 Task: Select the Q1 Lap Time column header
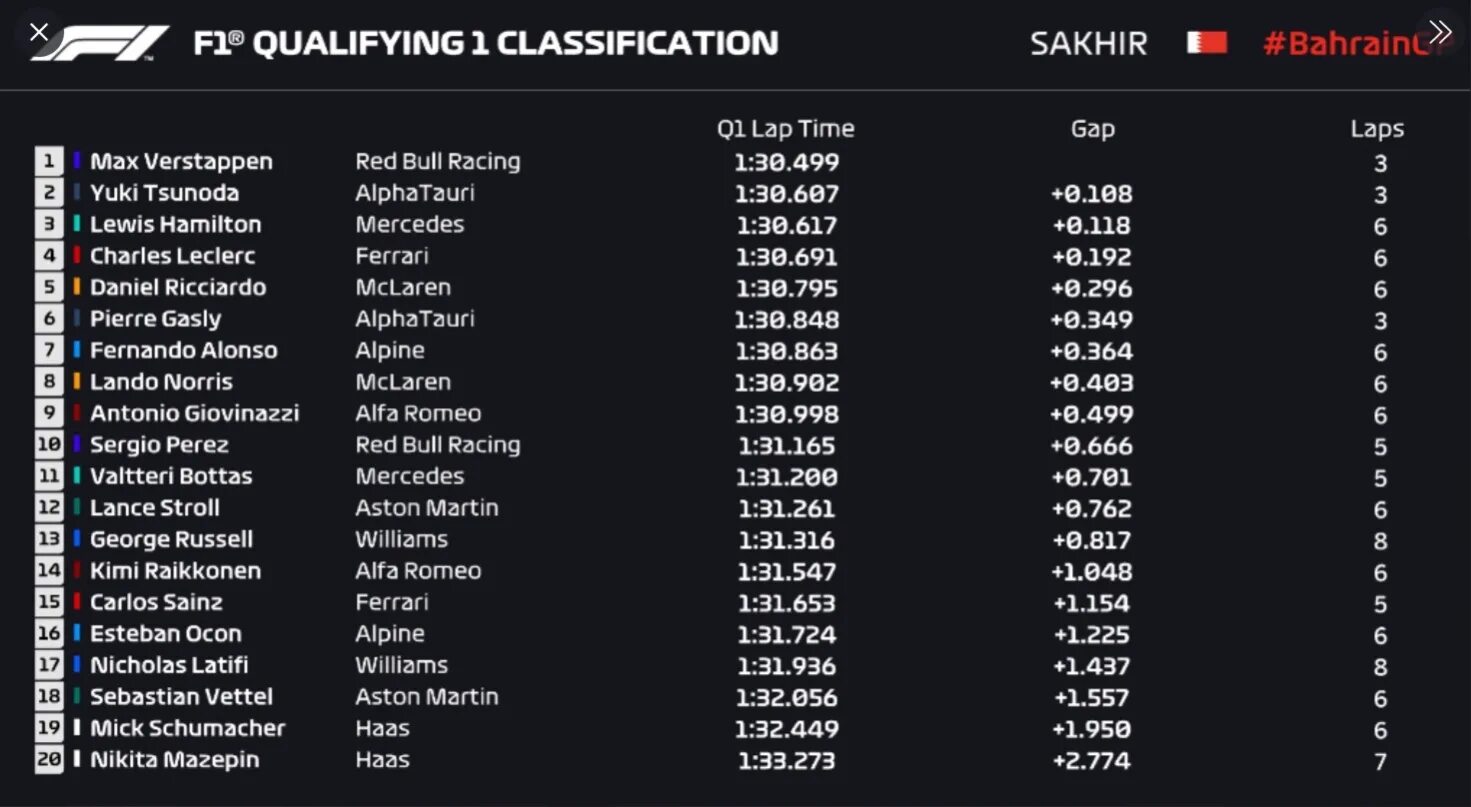point(786,129)
